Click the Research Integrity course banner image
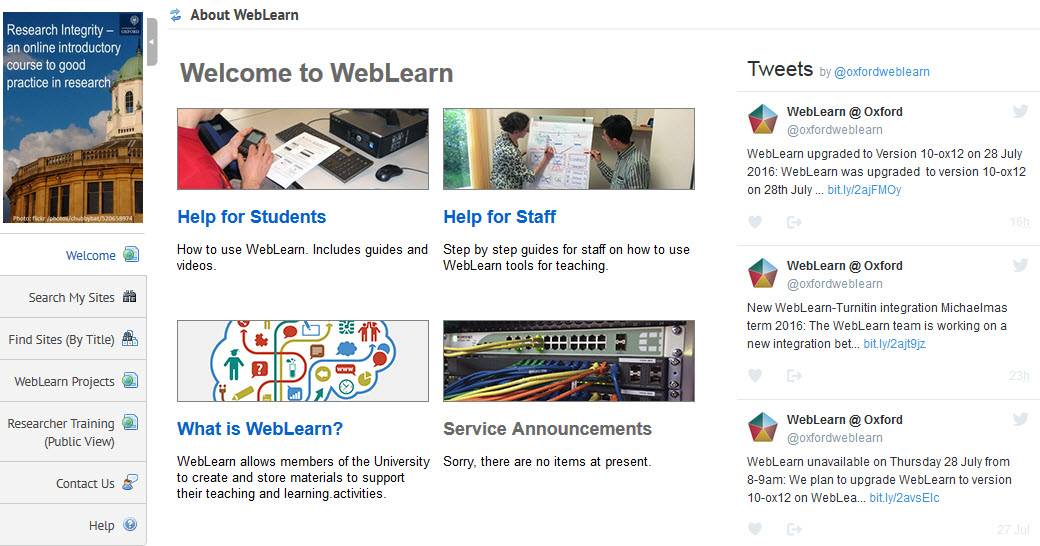 (73, 118)
